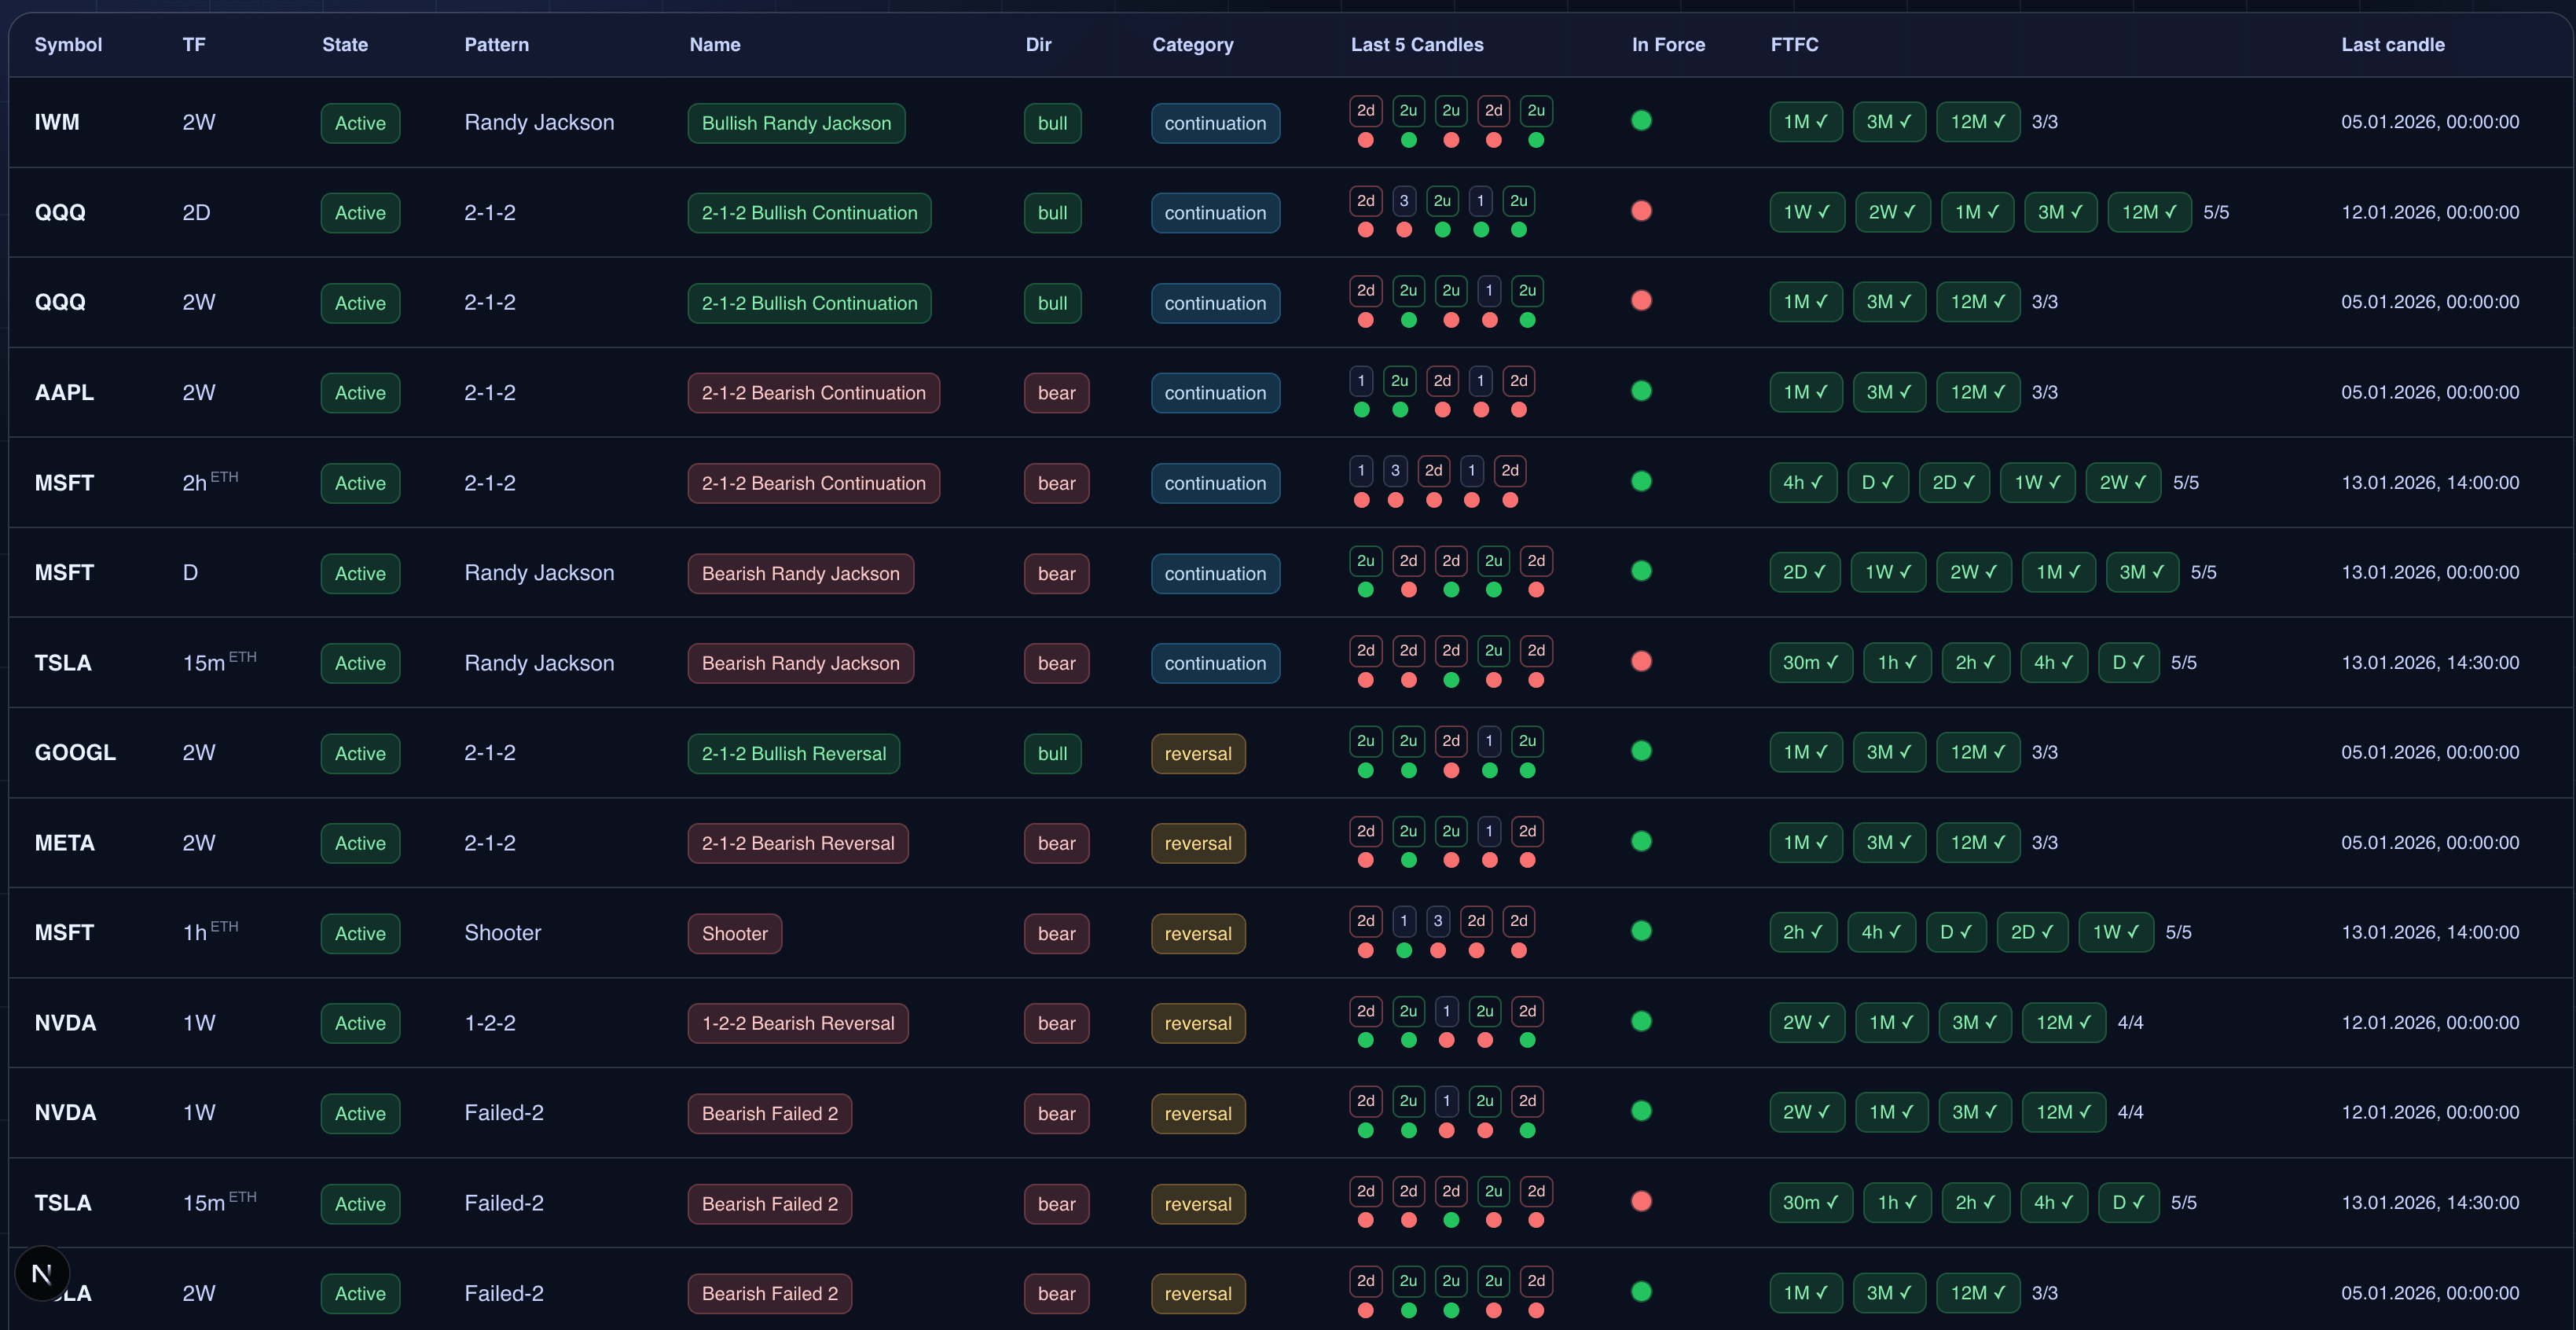The height and width of the screenshot is (1330, 2576).
Task: Click the "3" candle badge on QQQ 2D row
Action: pos(1403,200)
